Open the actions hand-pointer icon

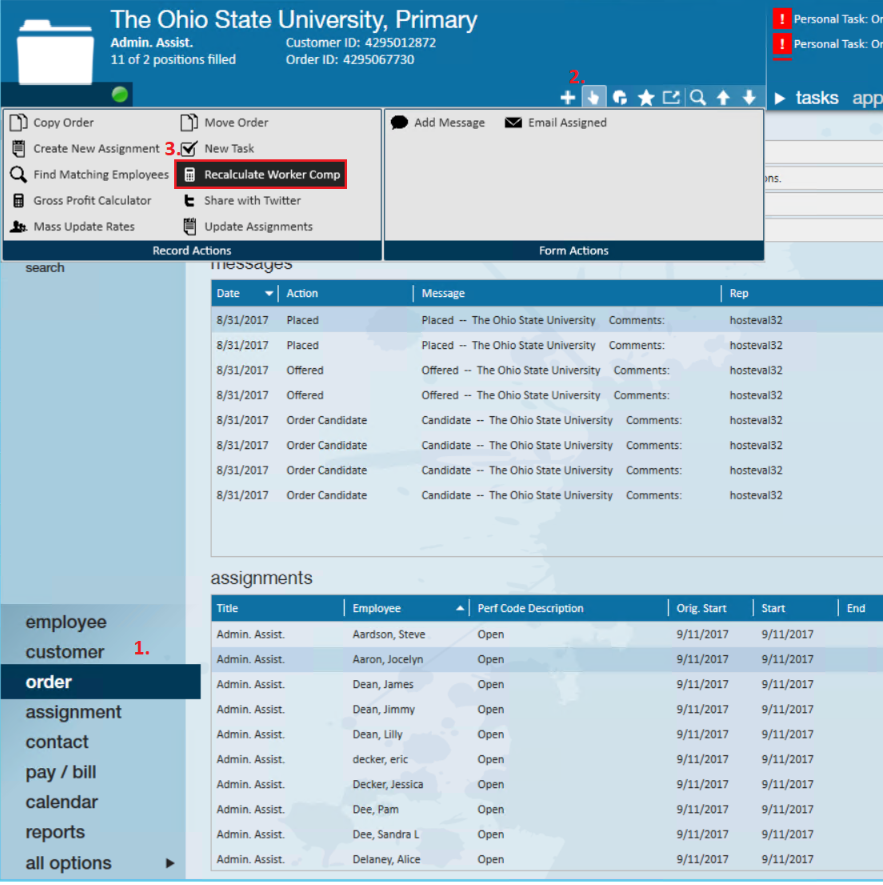593,98
